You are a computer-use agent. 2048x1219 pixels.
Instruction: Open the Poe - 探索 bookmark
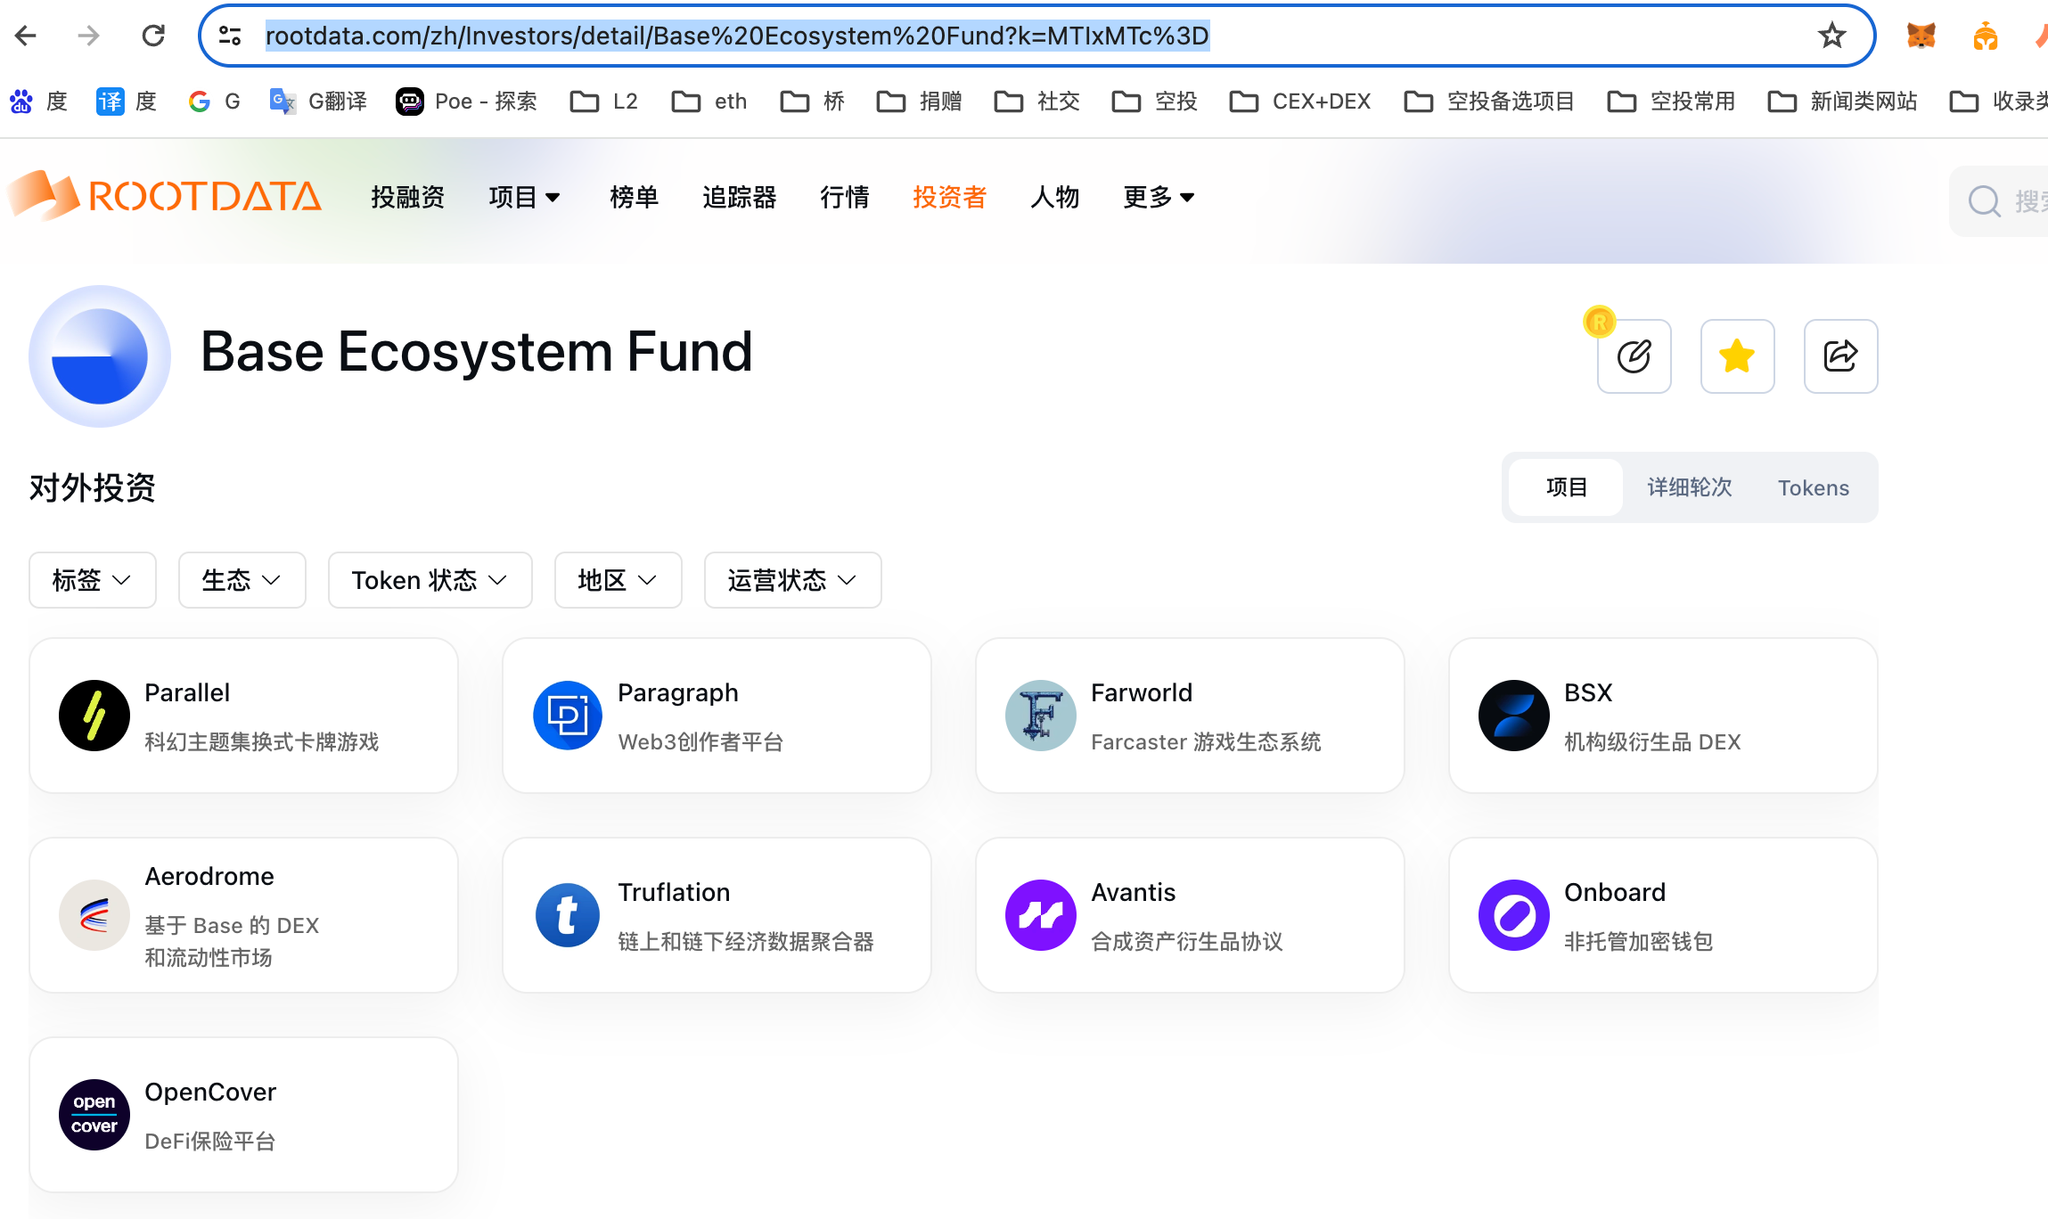(x=466, y=101)
